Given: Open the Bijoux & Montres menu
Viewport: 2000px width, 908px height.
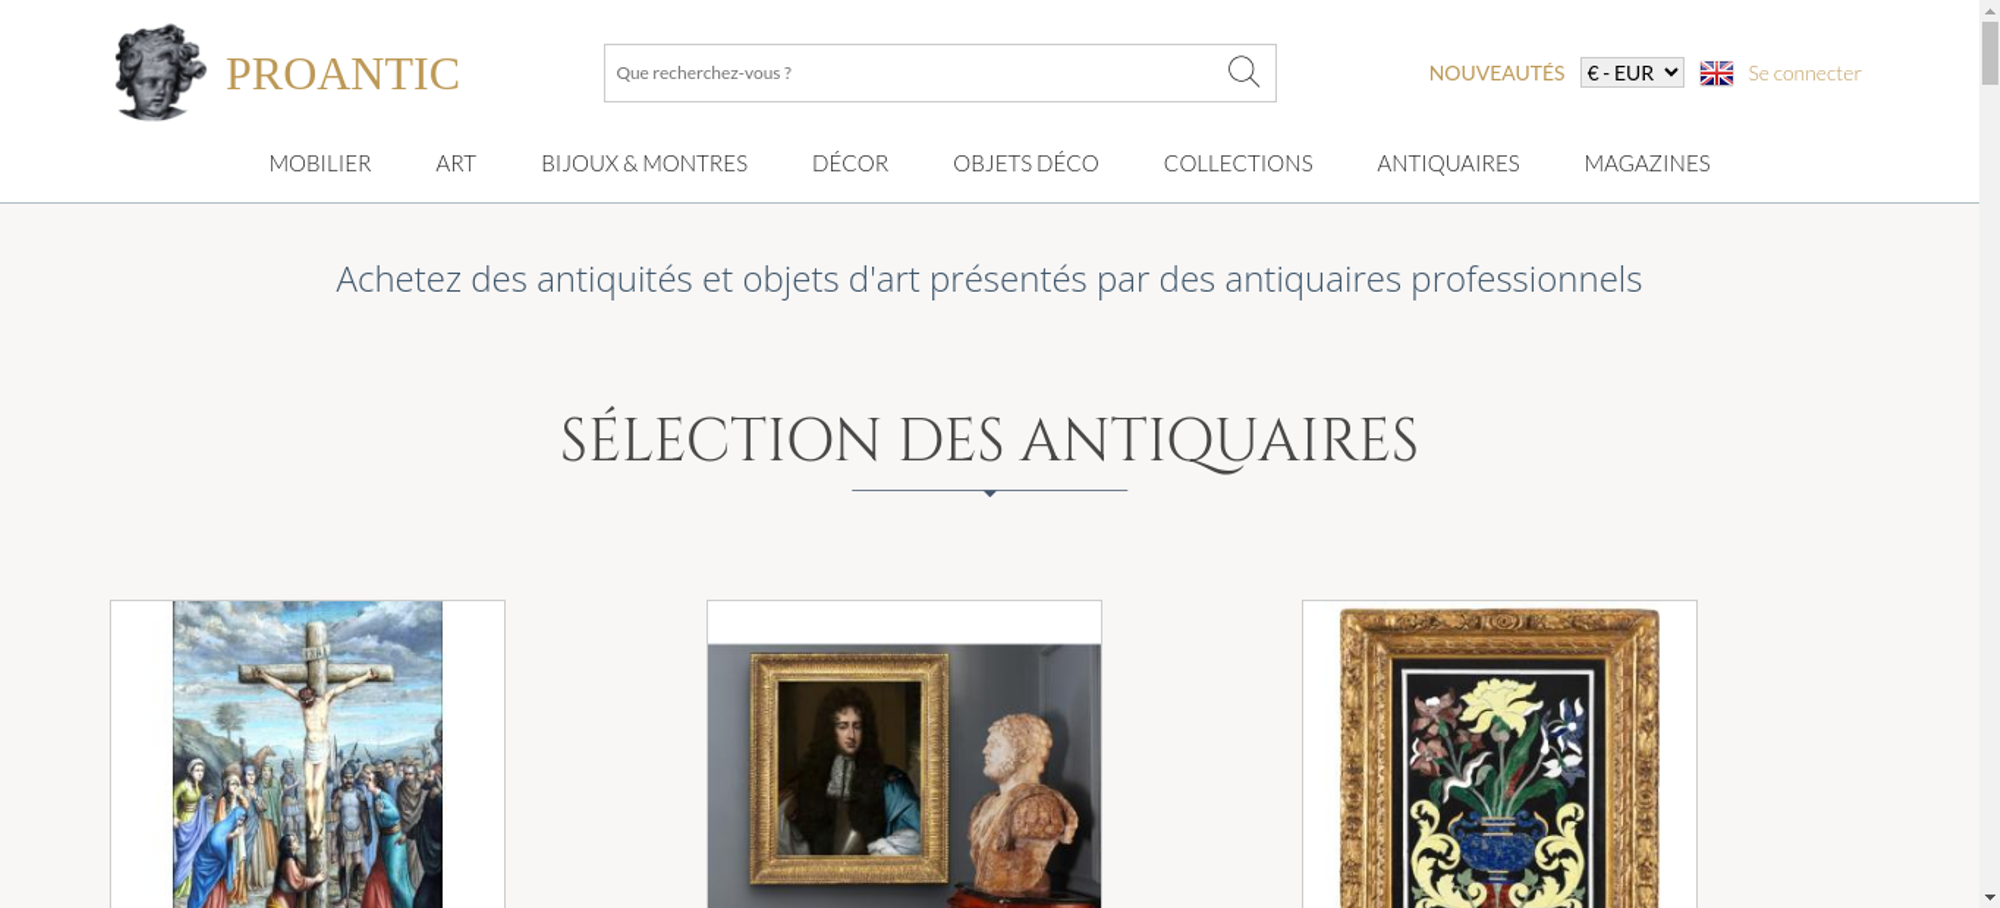Looking at the screenshot, I should point(644,163).
